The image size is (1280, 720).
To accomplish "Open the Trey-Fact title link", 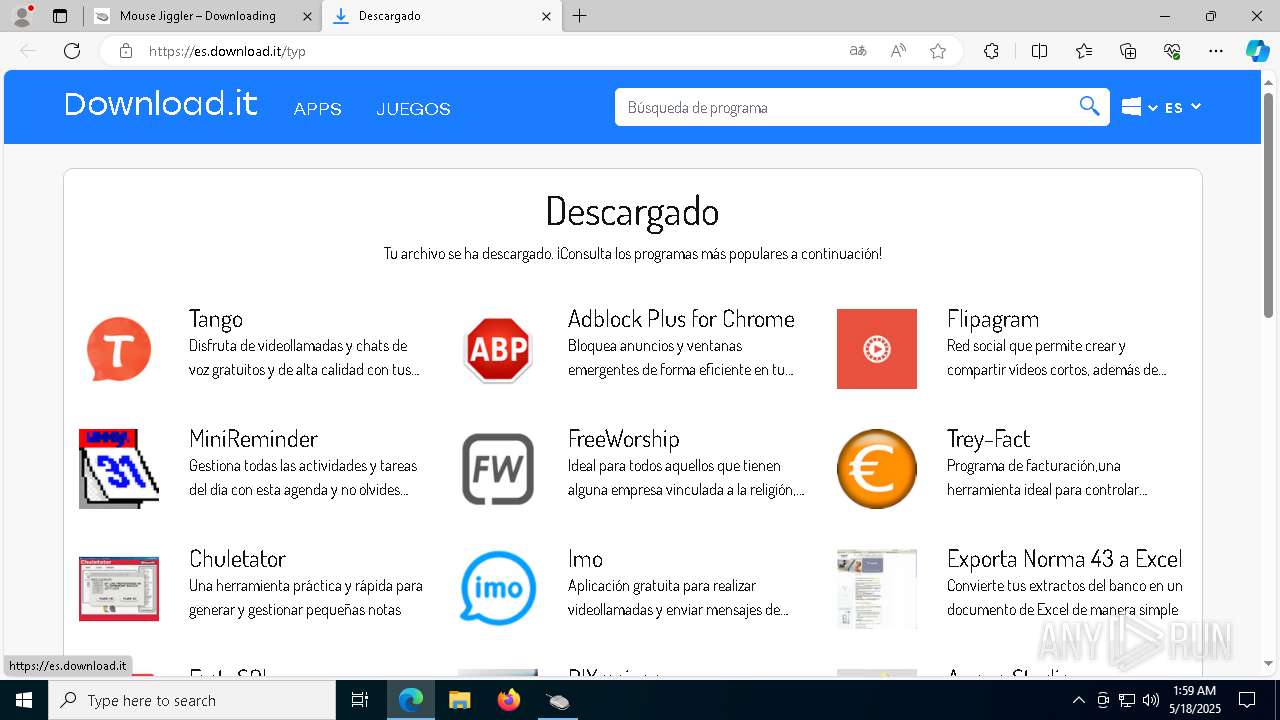I will click(x=988, y=439).
